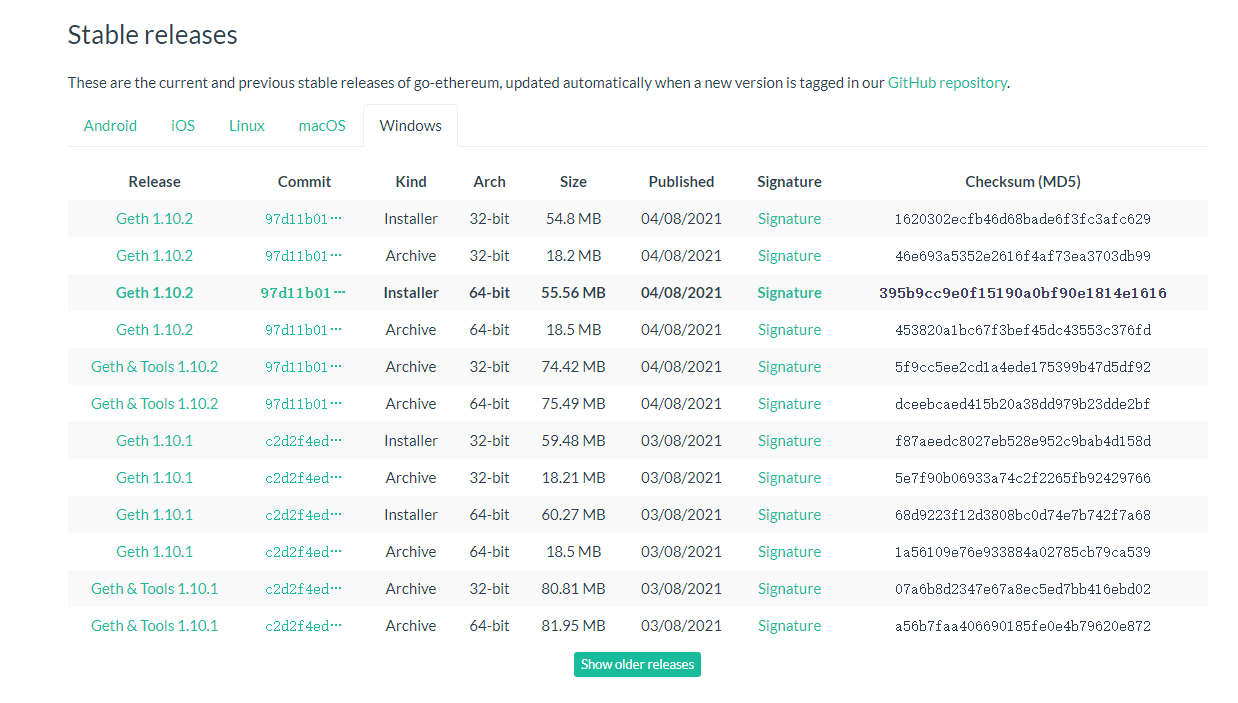The image size is (1238, 703).
Task: Open commit 97d11b01 in first row
Action: tap(304, 219)
